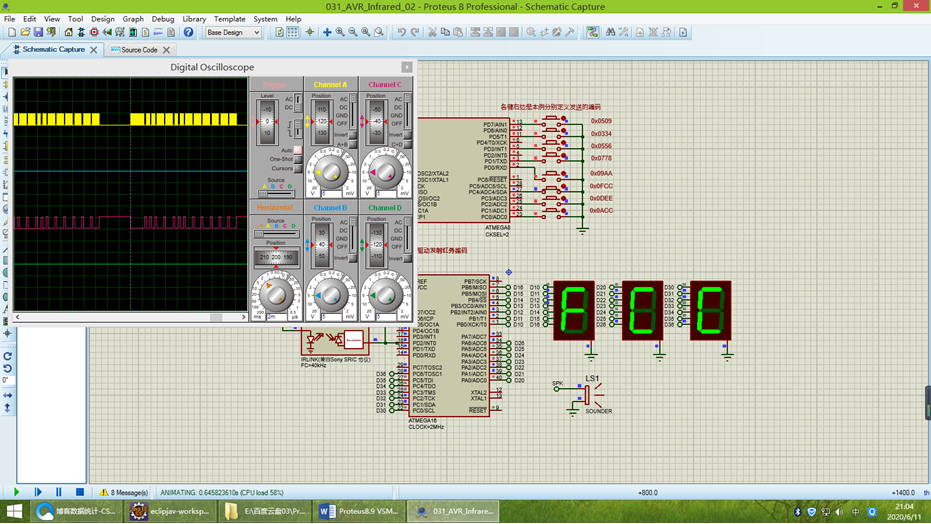Image resolution: width=931 pixels, height=524 pixels.
Task: Switch to the Source Code tab
Action: pos(139,50)
